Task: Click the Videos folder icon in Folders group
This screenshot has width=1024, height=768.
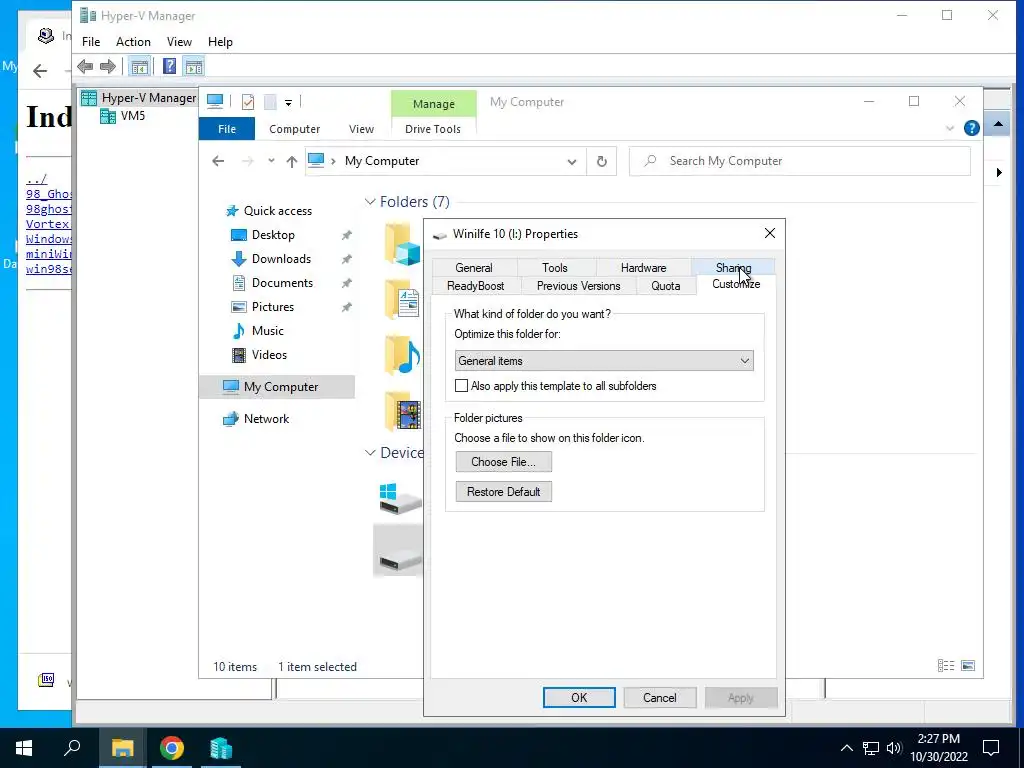Action: [402, 410]
